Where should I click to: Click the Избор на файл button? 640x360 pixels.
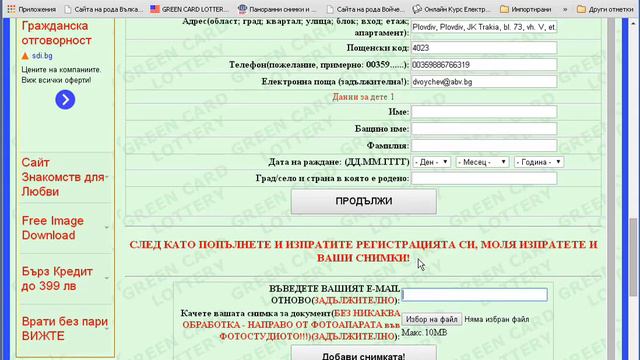431,319
